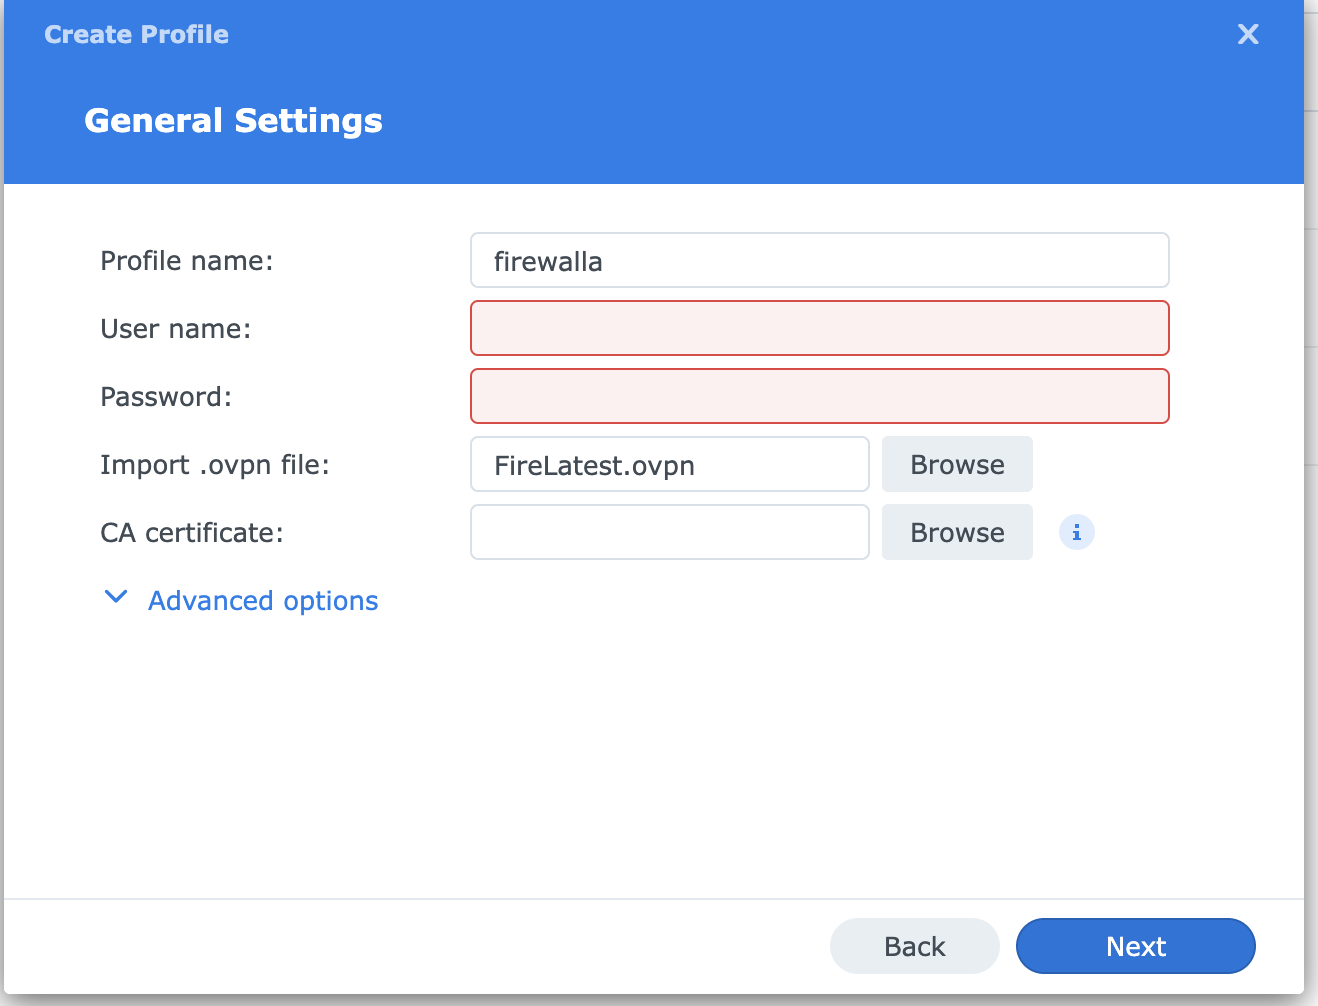Click into the empty User name field
This screenshot has height=1006, width=1318.
pyautogui.click(x=819, y=329)
